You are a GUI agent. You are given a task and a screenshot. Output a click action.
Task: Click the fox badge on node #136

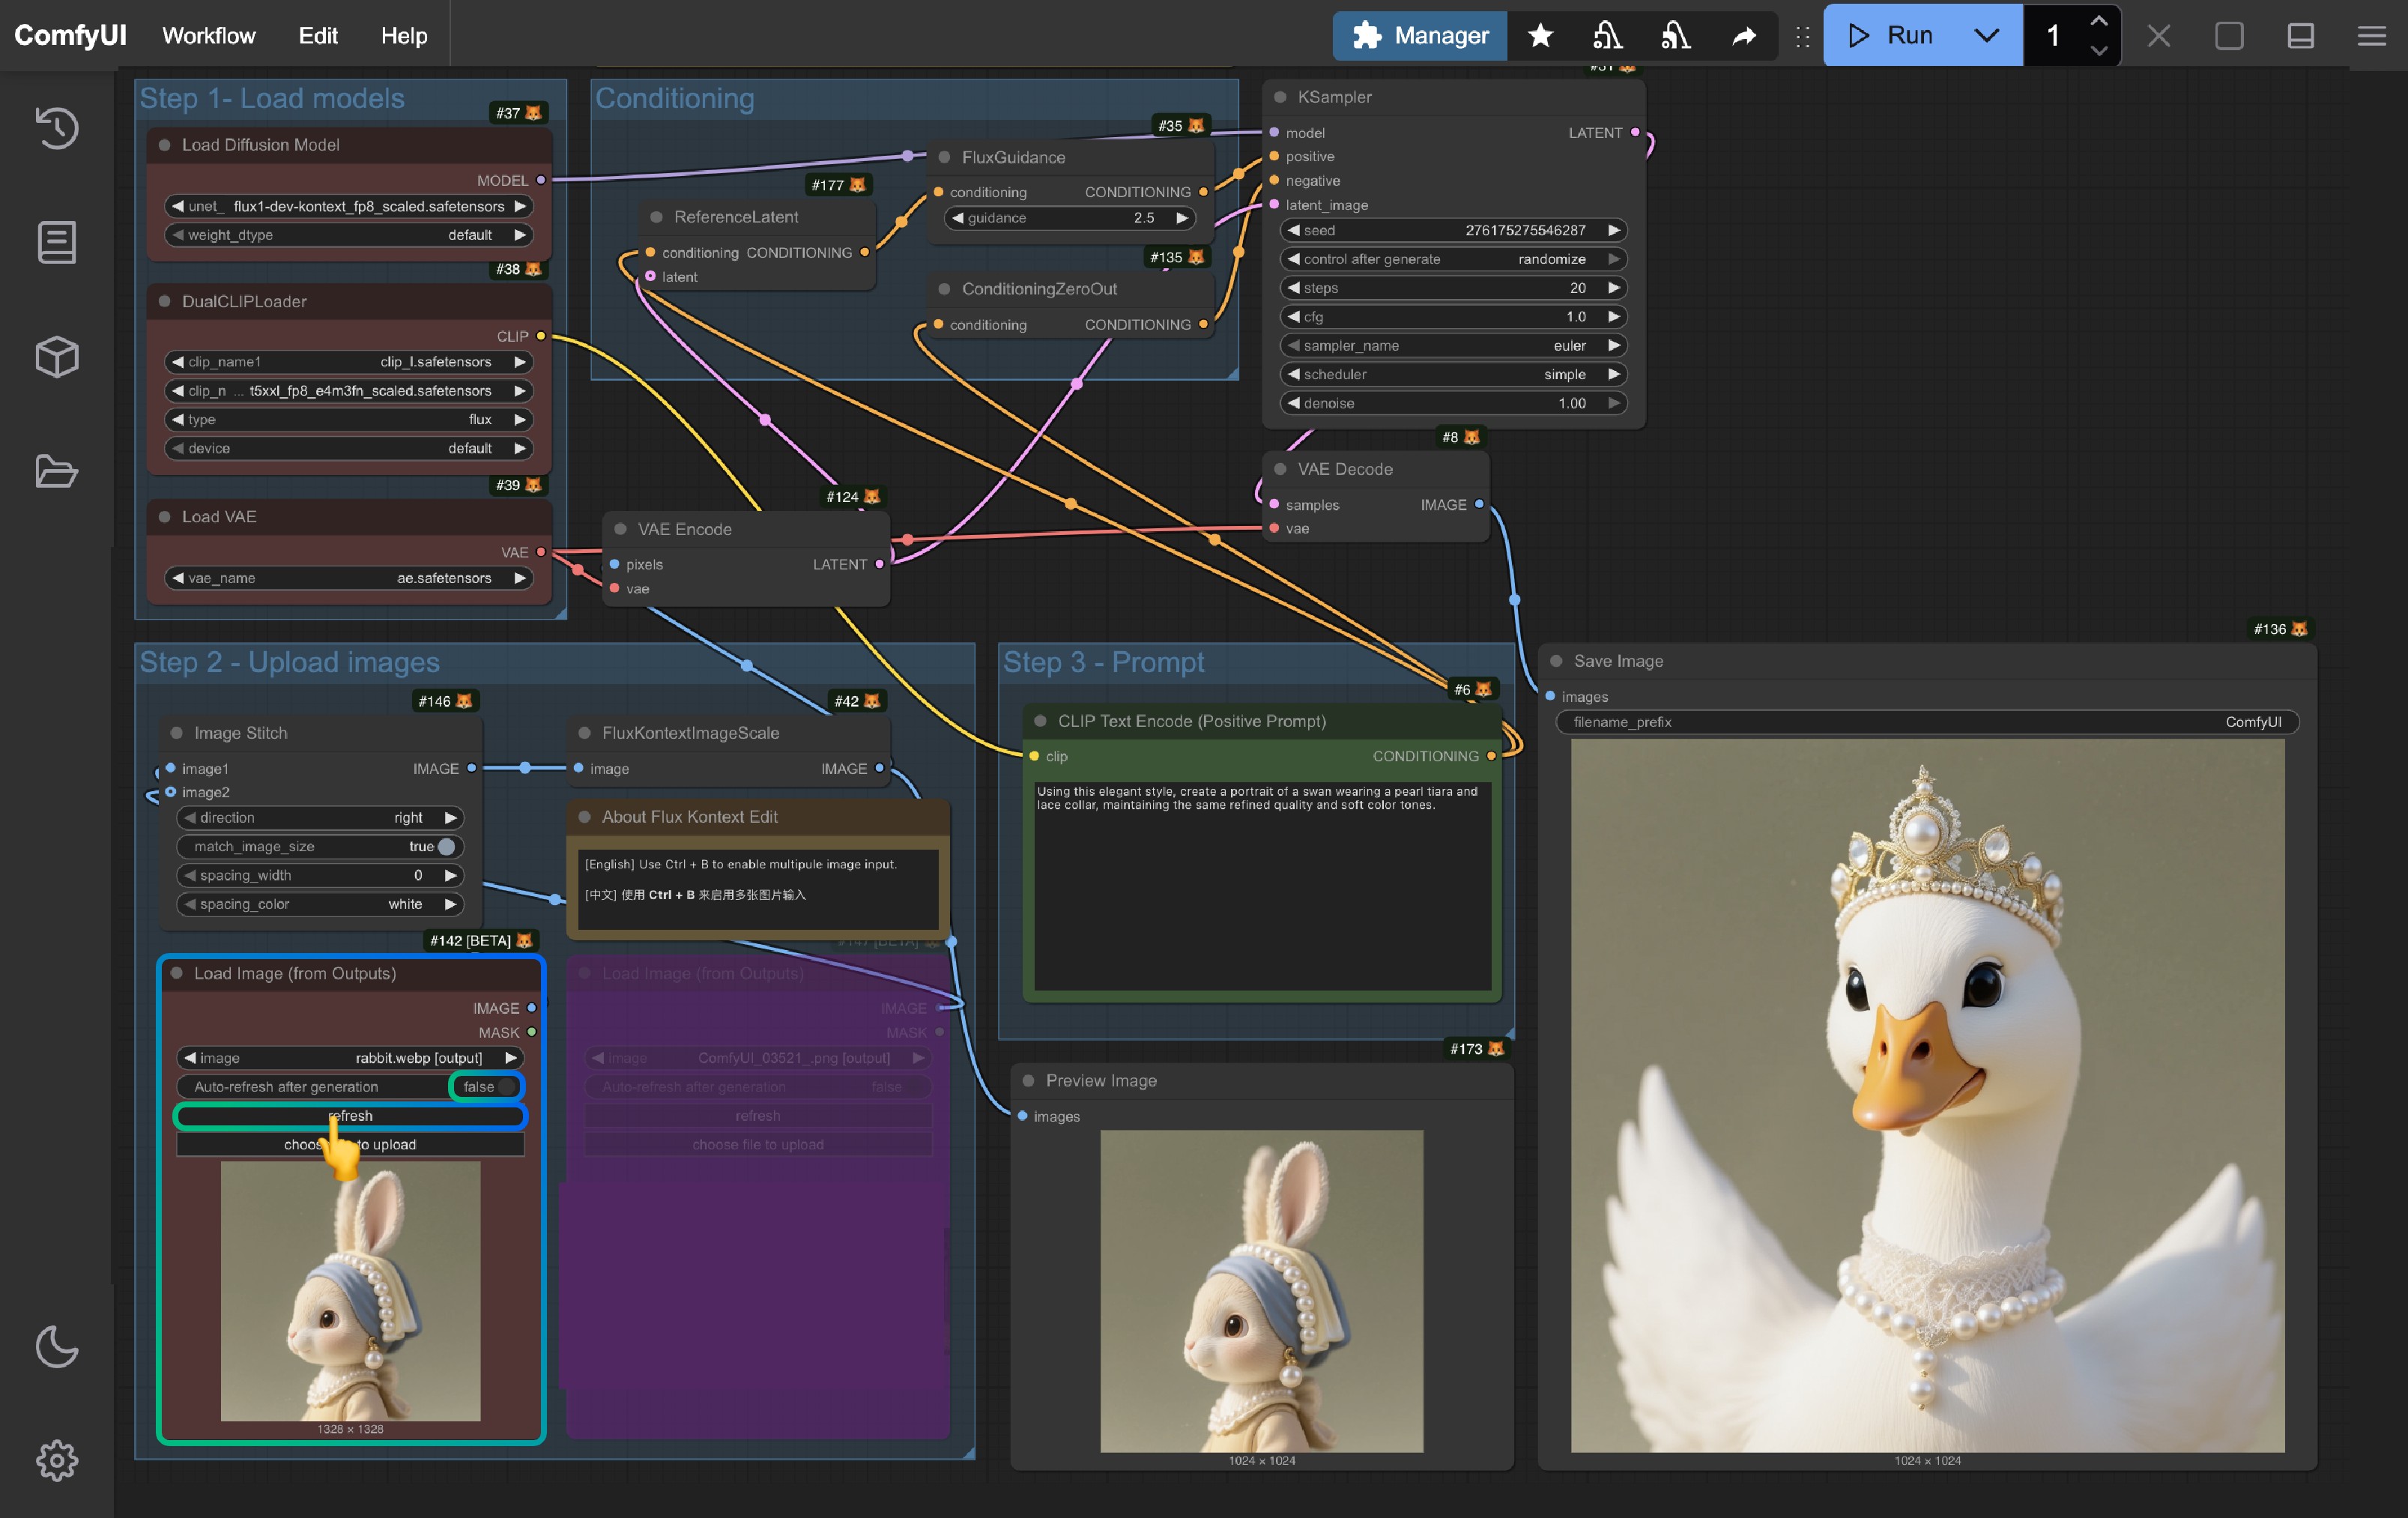tap(2299, 629)
